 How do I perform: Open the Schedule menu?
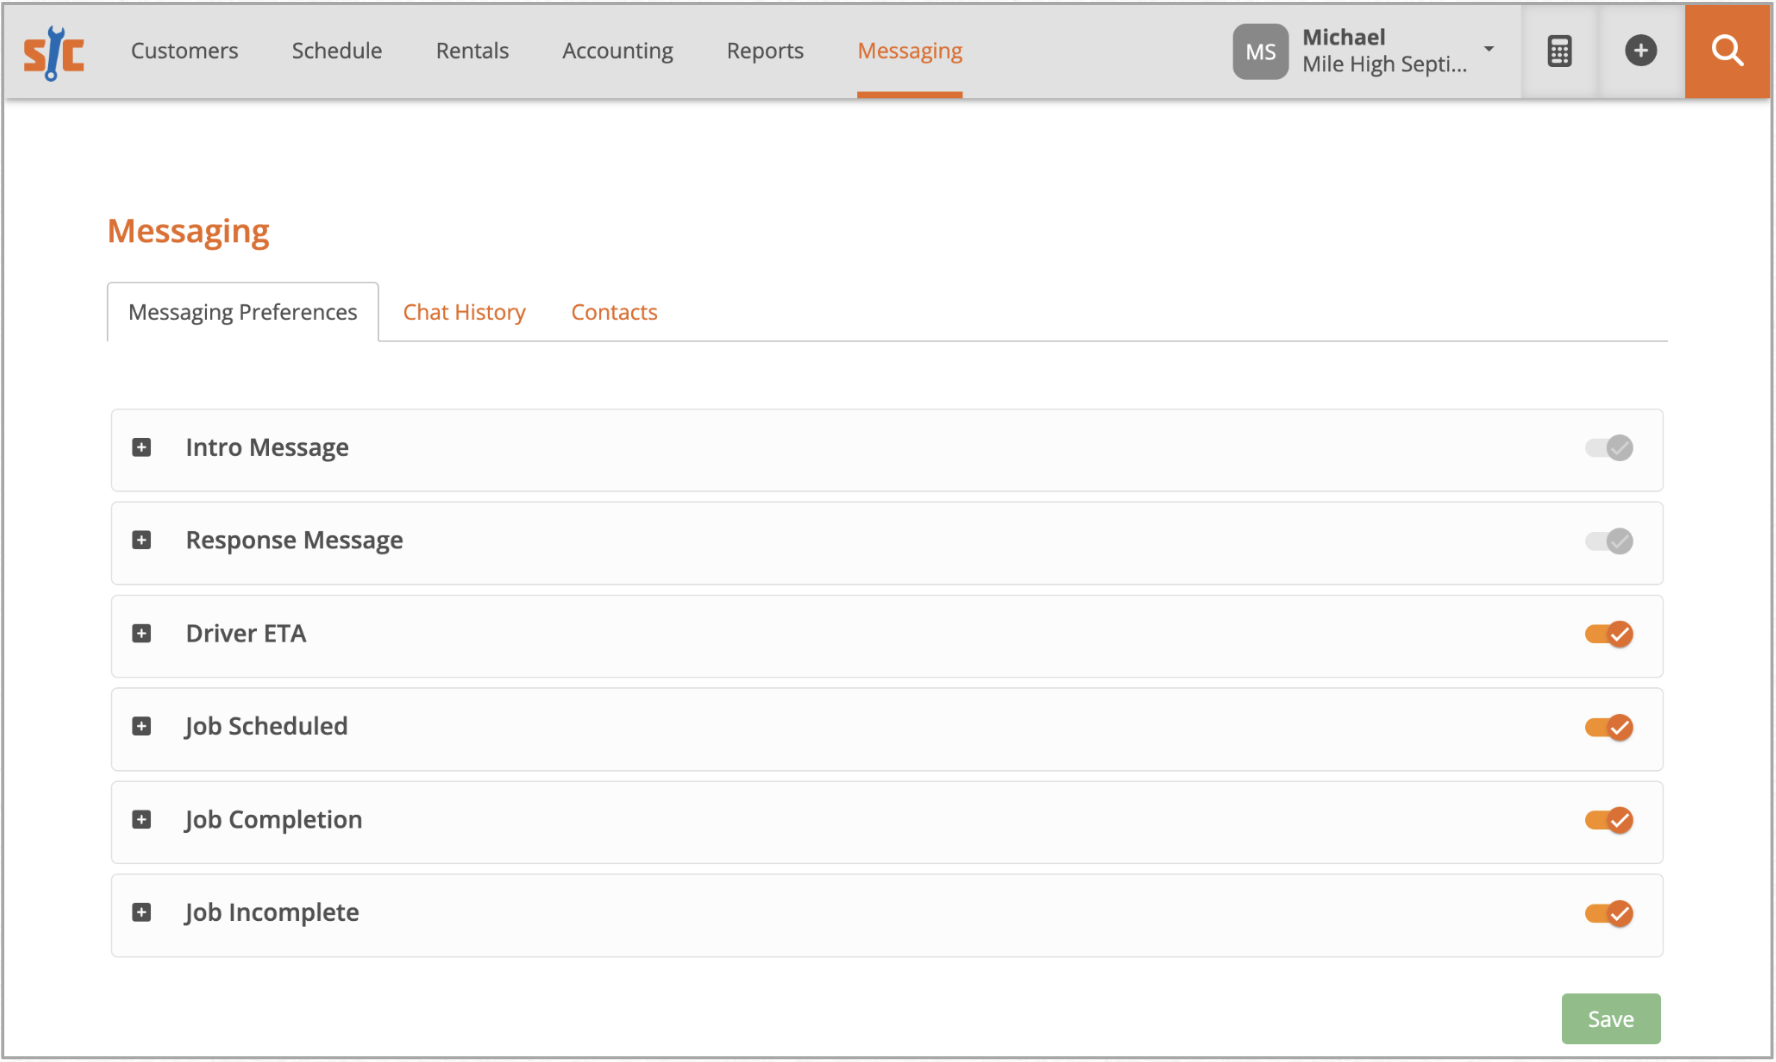[337, 51]
